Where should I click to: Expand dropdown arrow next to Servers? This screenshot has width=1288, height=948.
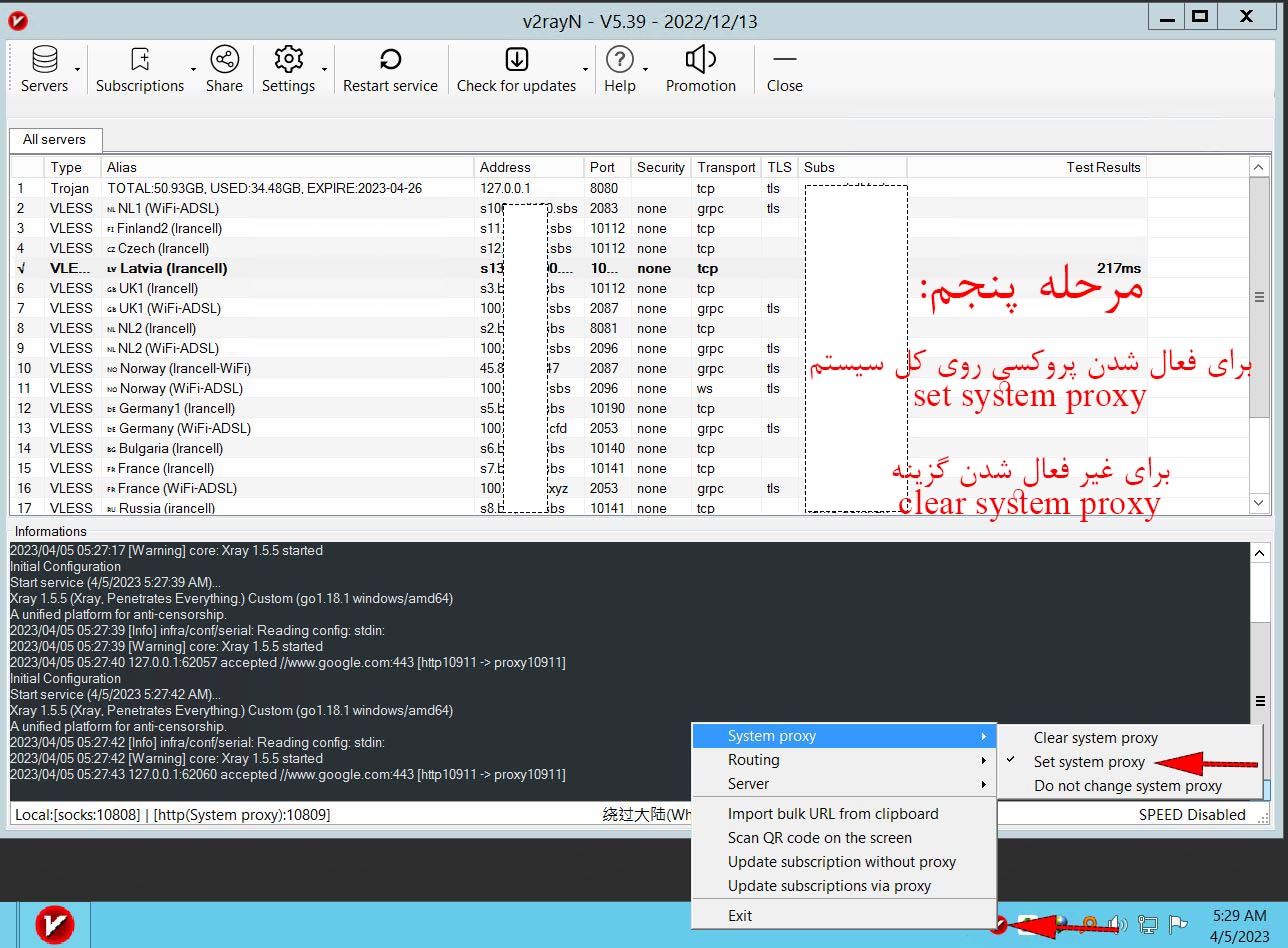coord(78,70)
